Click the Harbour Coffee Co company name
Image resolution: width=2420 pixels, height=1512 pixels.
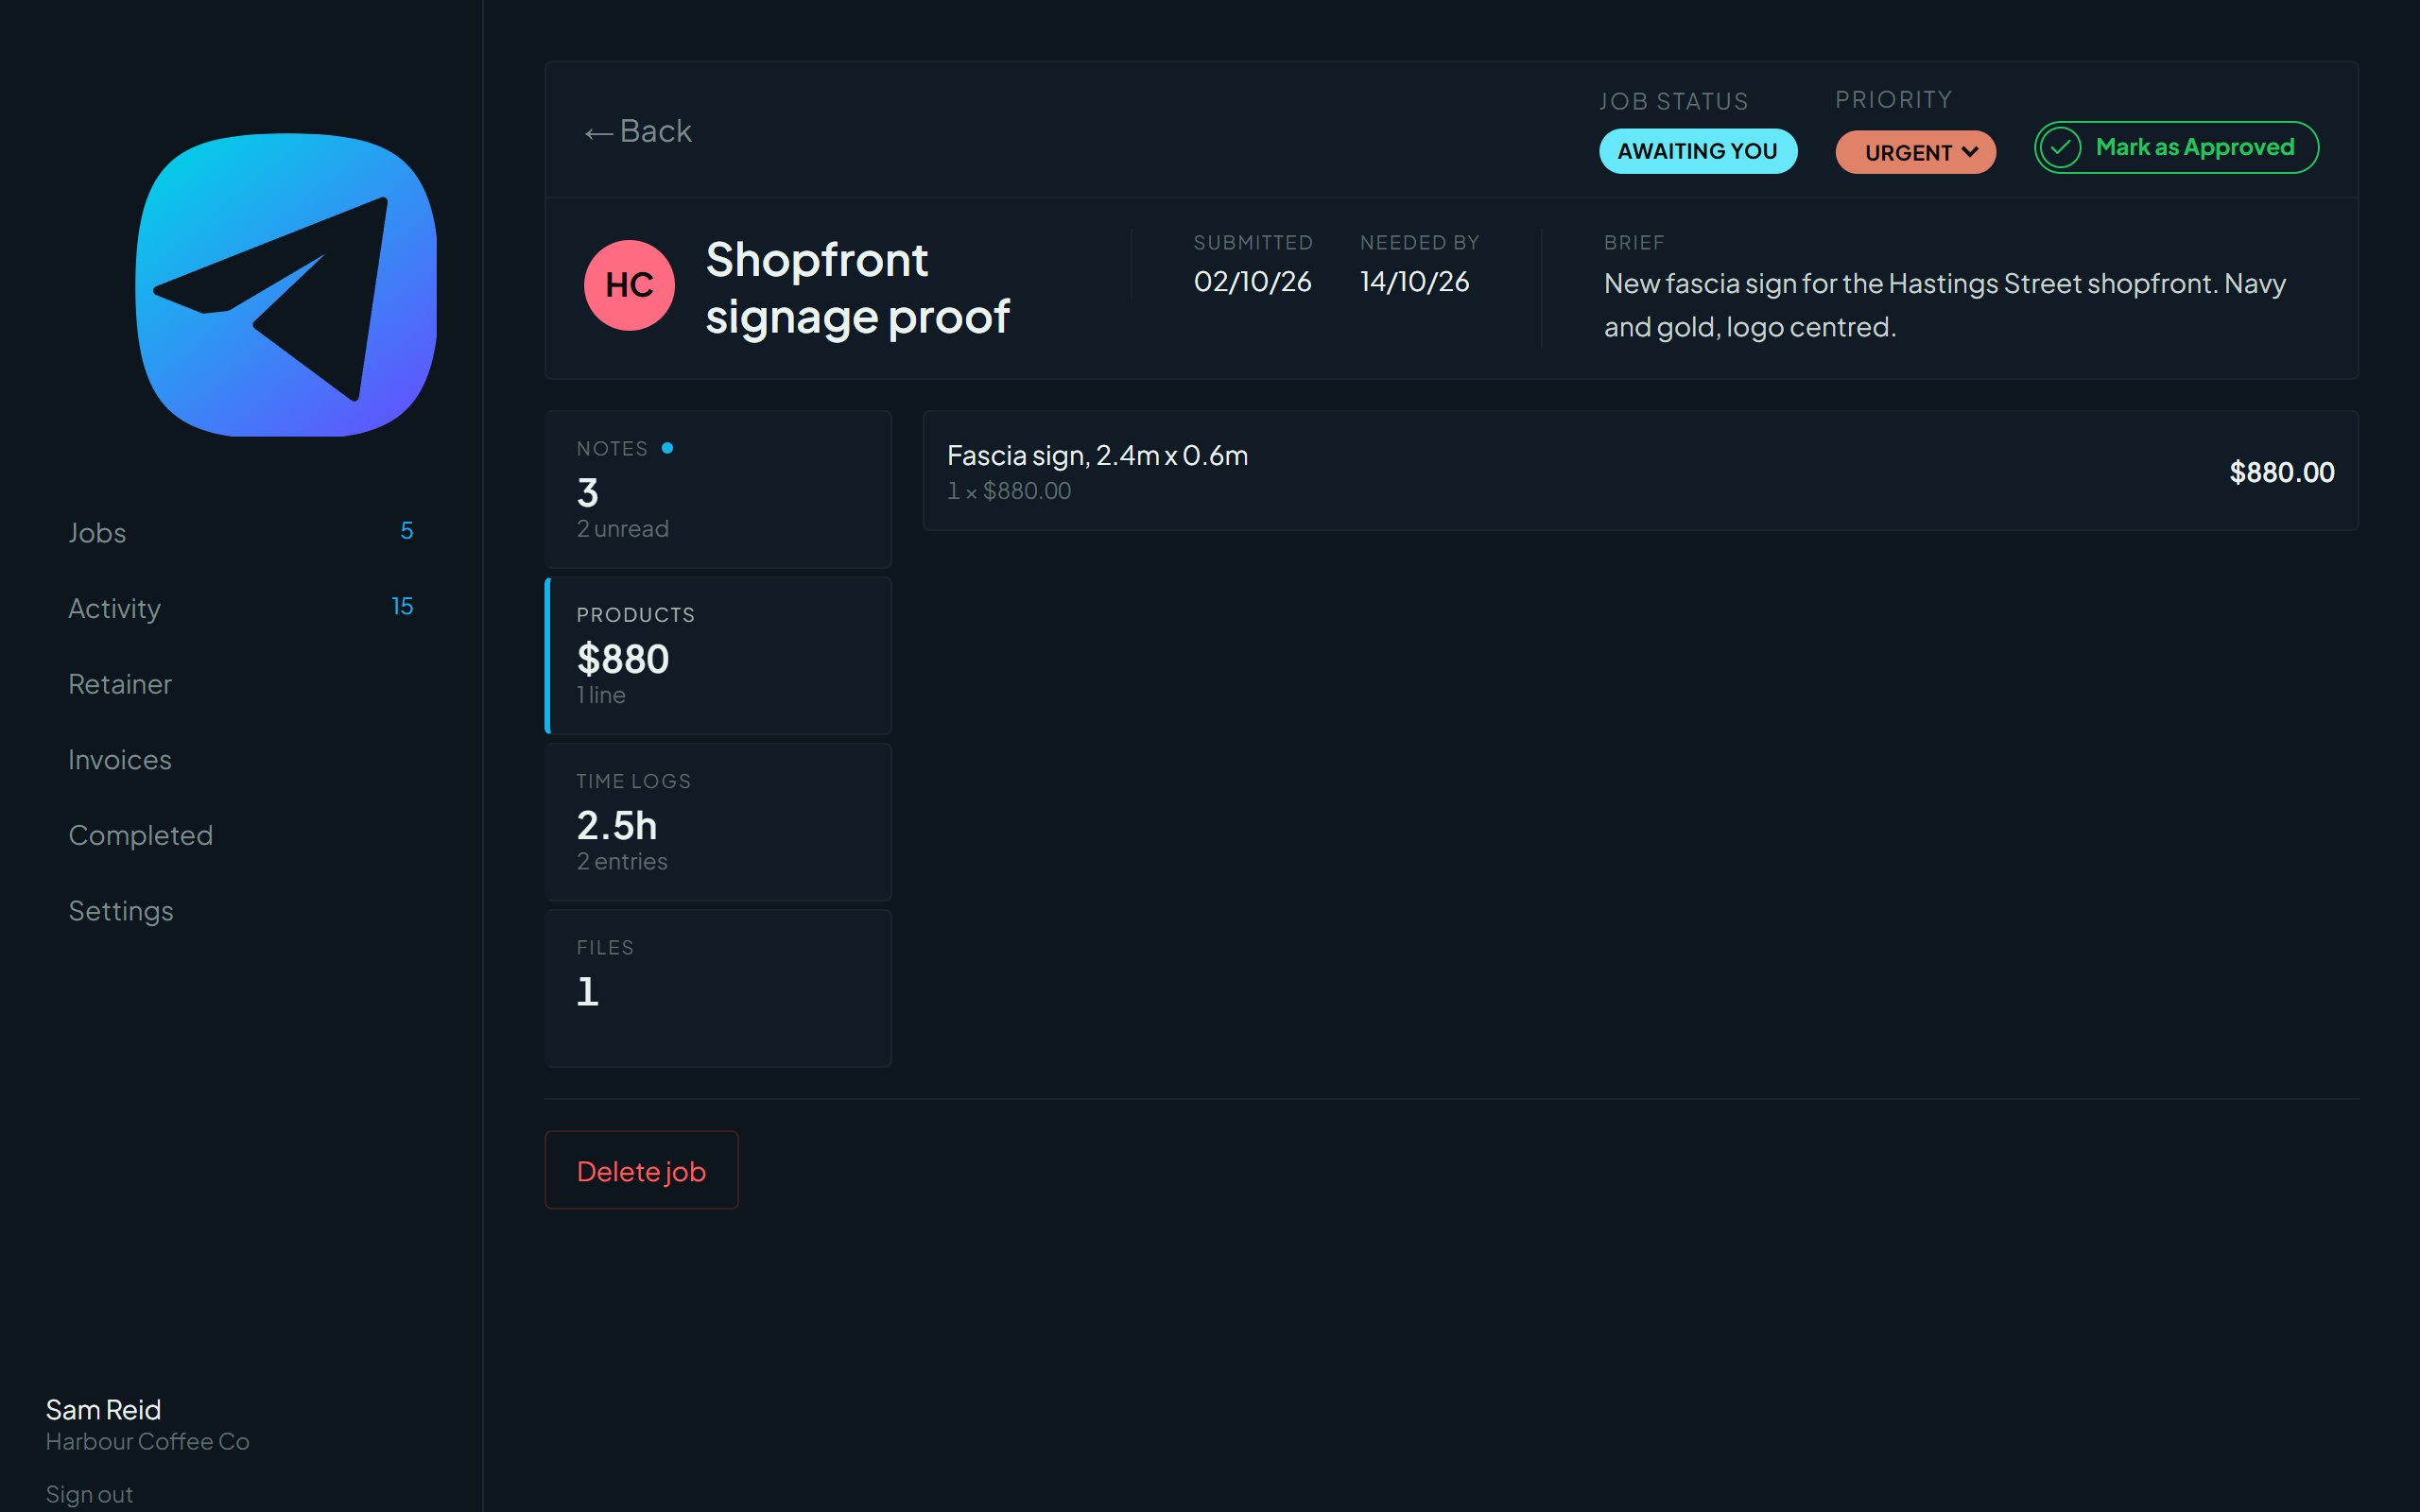click(x=147, y=1441)
